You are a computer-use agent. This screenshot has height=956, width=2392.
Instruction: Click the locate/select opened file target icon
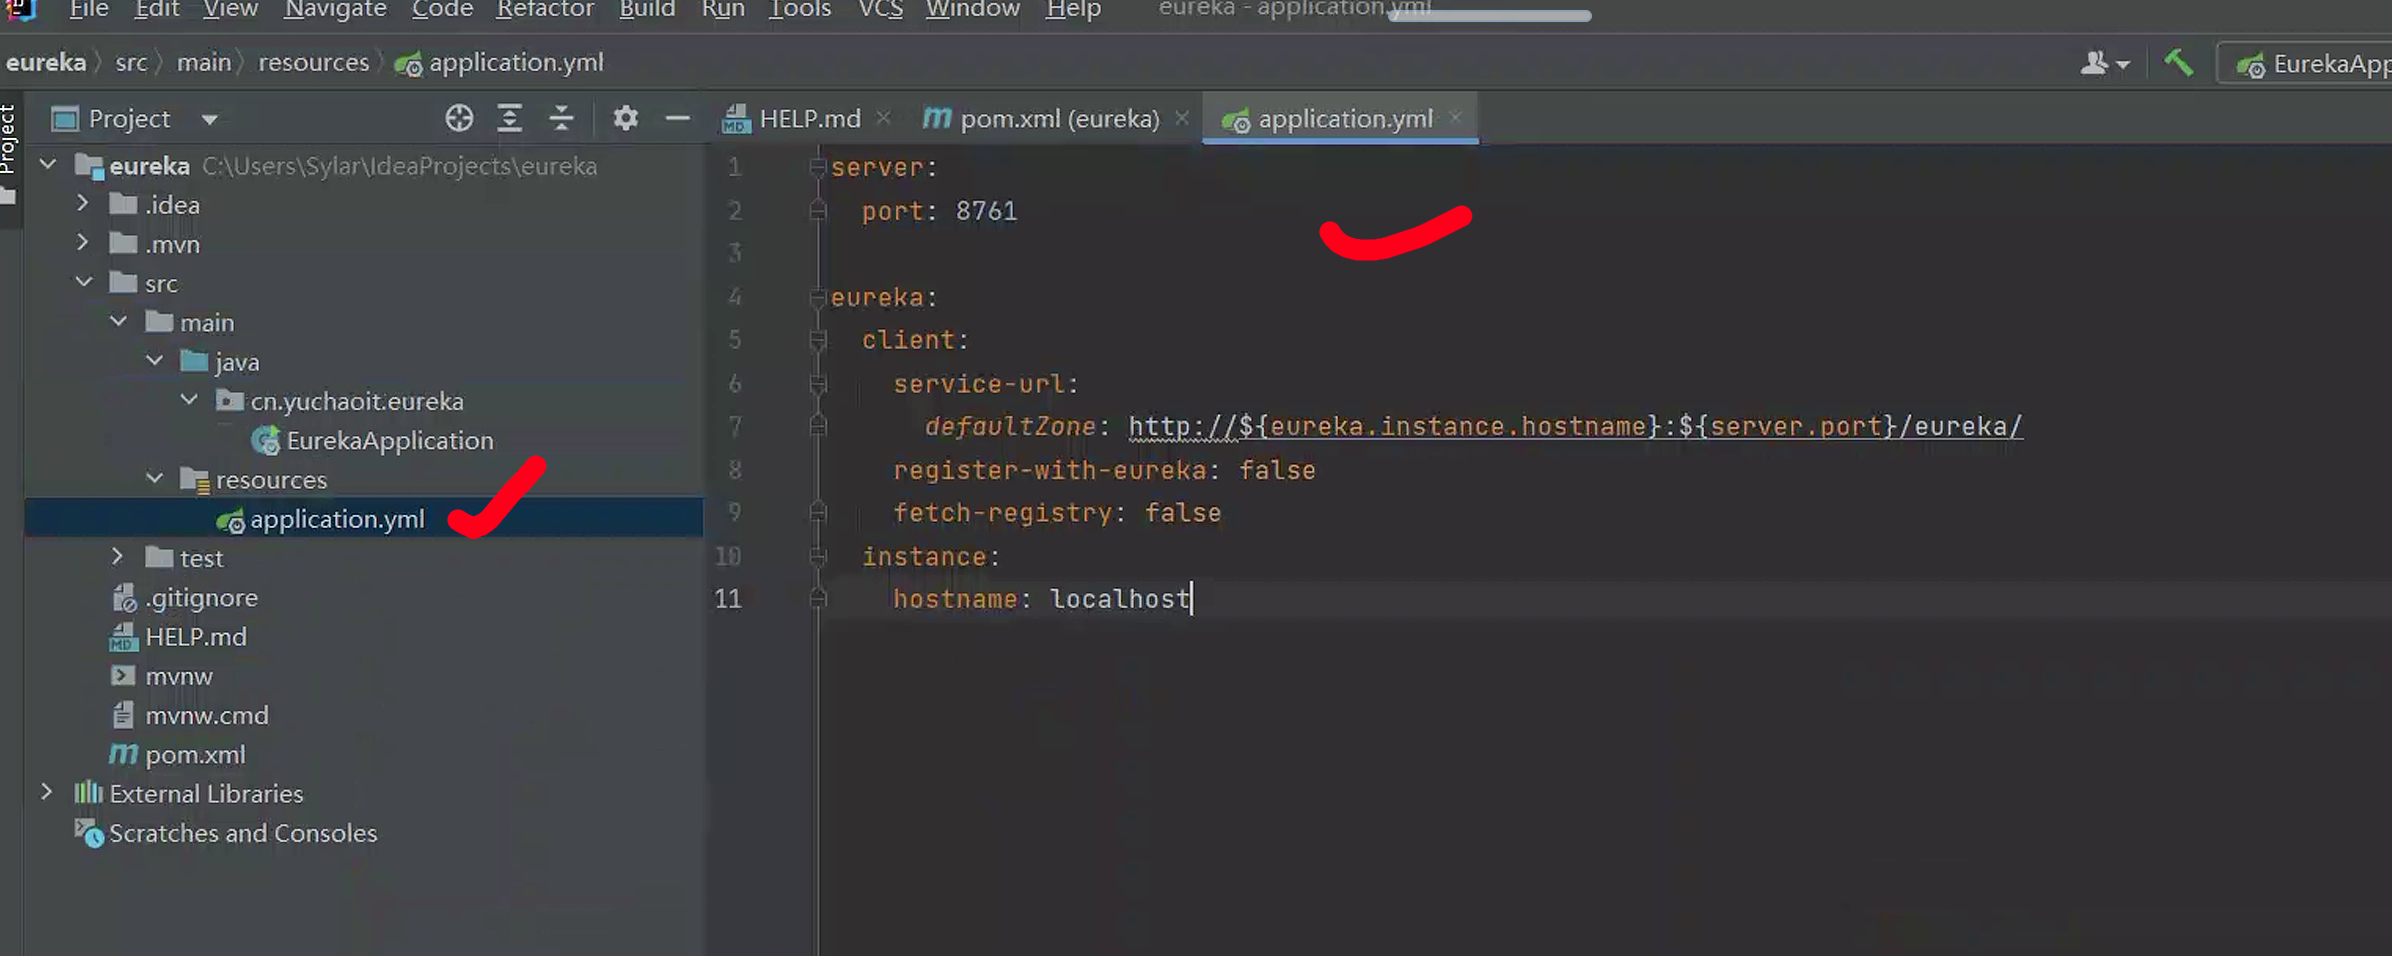tap(459, 118)
